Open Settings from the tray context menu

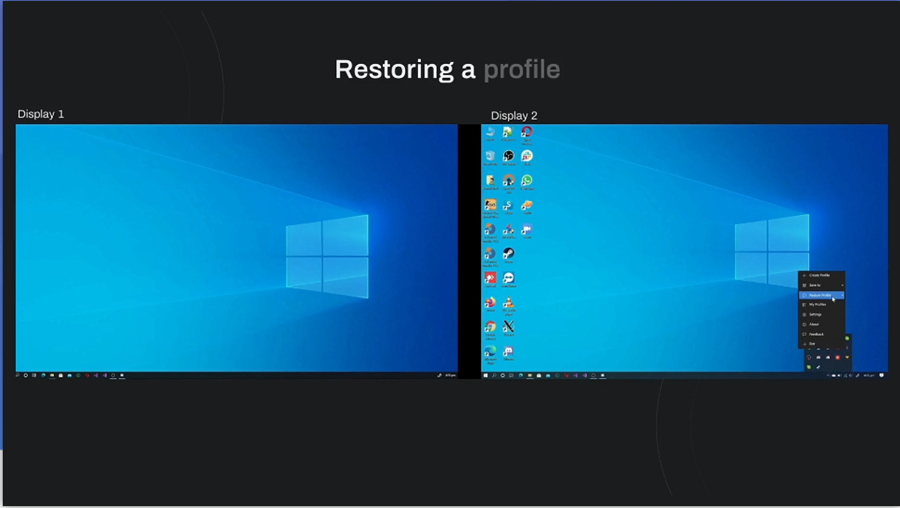coord(821,315)
